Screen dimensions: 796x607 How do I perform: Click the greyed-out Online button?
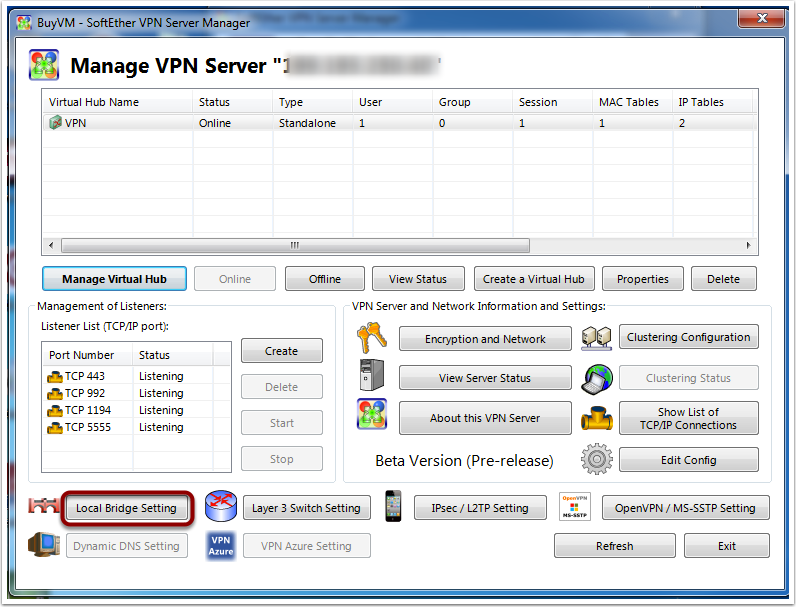pyautogui.click(x=235, y=279)
